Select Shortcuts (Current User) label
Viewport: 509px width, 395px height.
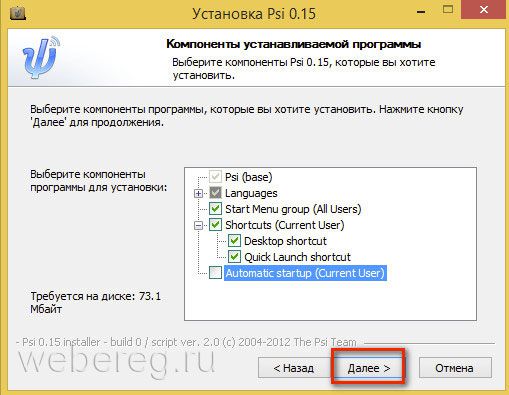tap(285, 225)
